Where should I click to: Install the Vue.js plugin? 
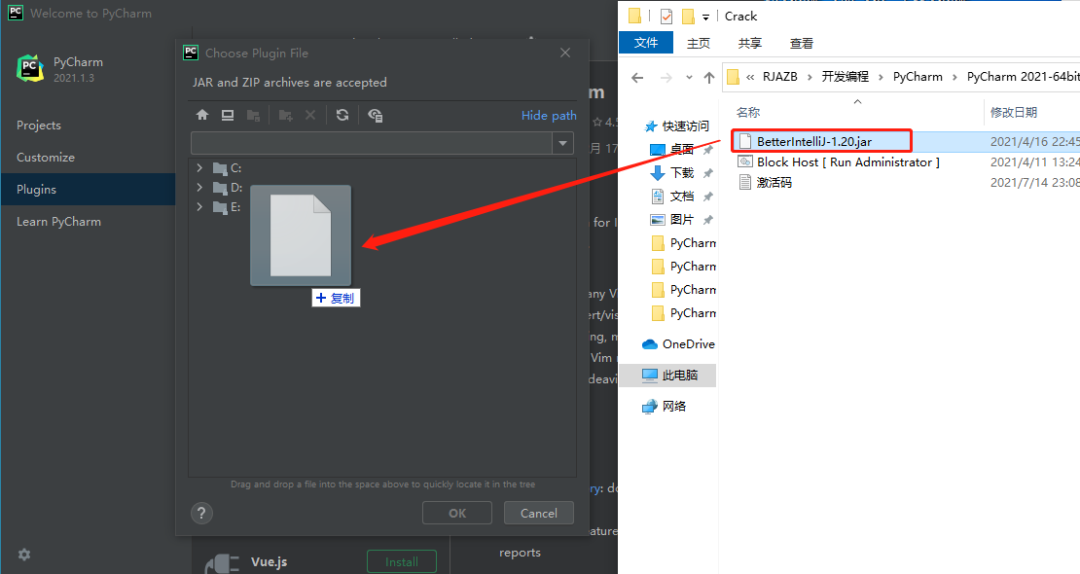pos(402,562)
